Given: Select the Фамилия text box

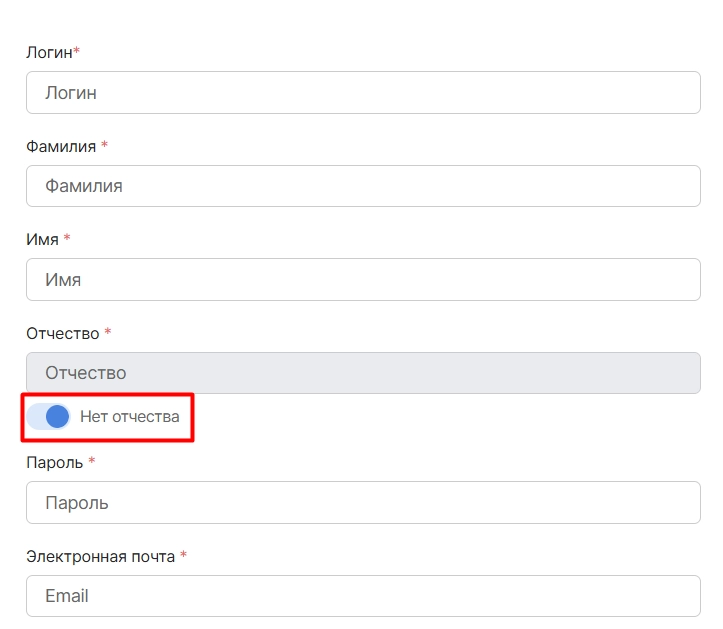Looking at the screenshot, I should tap(363, 186).
